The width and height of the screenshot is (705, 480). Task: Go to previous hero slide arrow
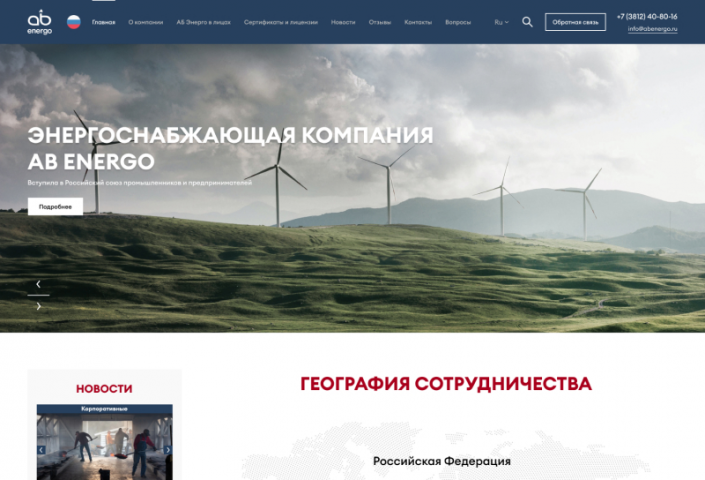(x=38, y=284)
